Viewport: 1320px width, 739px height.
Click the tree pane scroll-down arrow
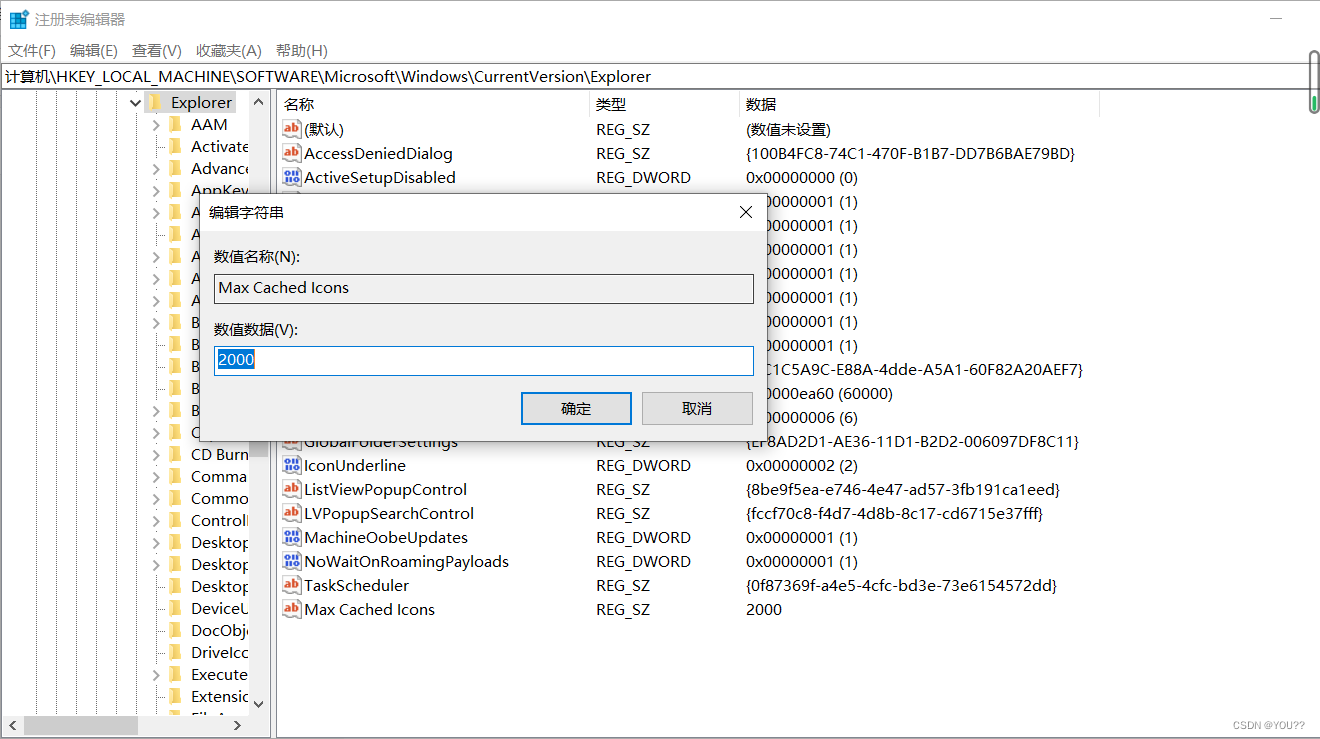point(259,703)
